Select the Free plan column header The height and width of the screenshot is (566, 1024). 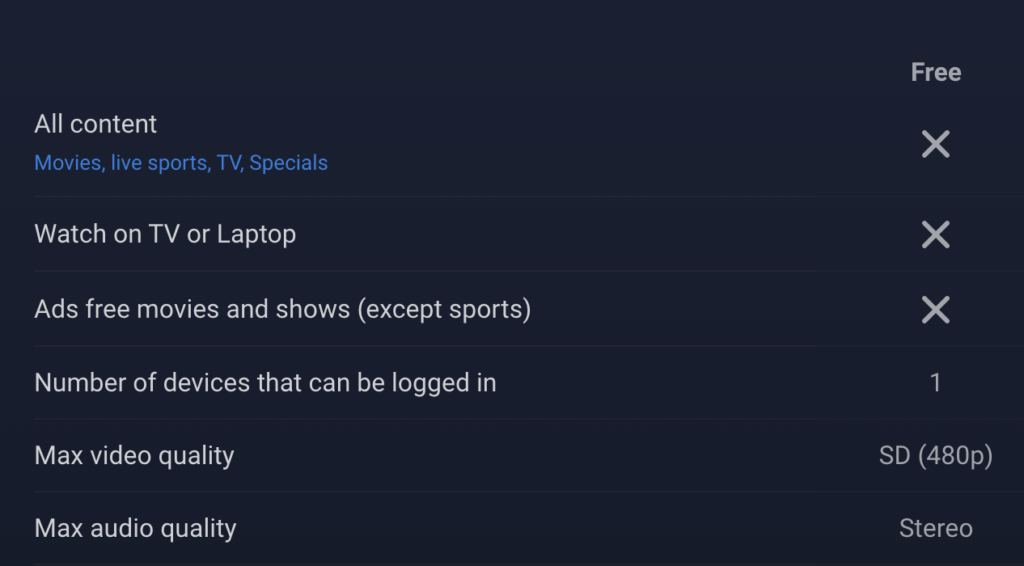pyautogui.click(x=935, y=72)
